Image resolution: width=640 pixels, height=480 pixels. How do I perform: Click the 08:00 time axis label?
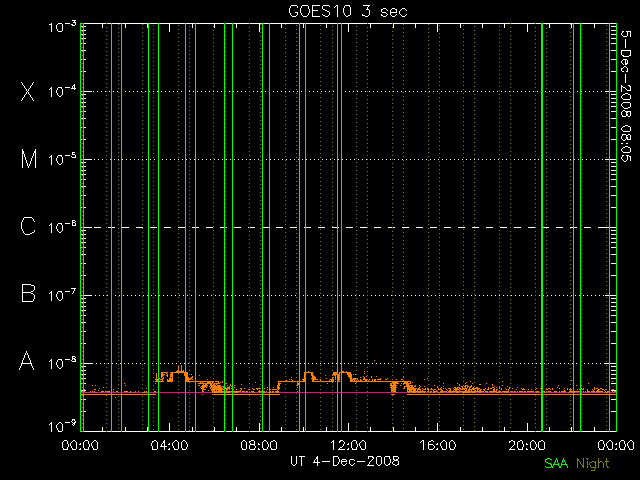(x=259, y=445)
